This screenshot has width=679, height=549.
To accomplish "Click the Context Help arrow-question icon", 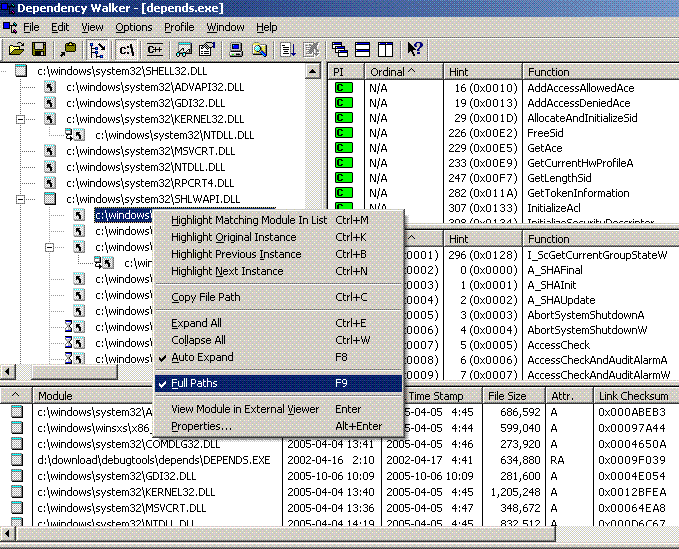I will 414,49.
